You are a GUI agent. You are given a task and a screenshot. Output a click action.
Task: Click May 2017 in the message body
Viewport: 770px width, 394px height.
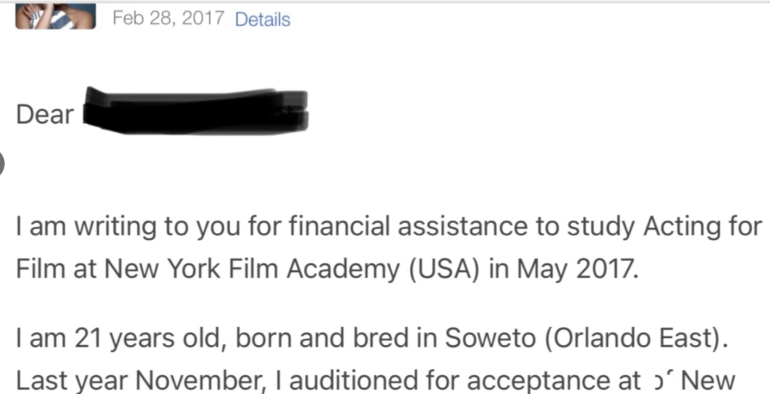pos(578,270)
